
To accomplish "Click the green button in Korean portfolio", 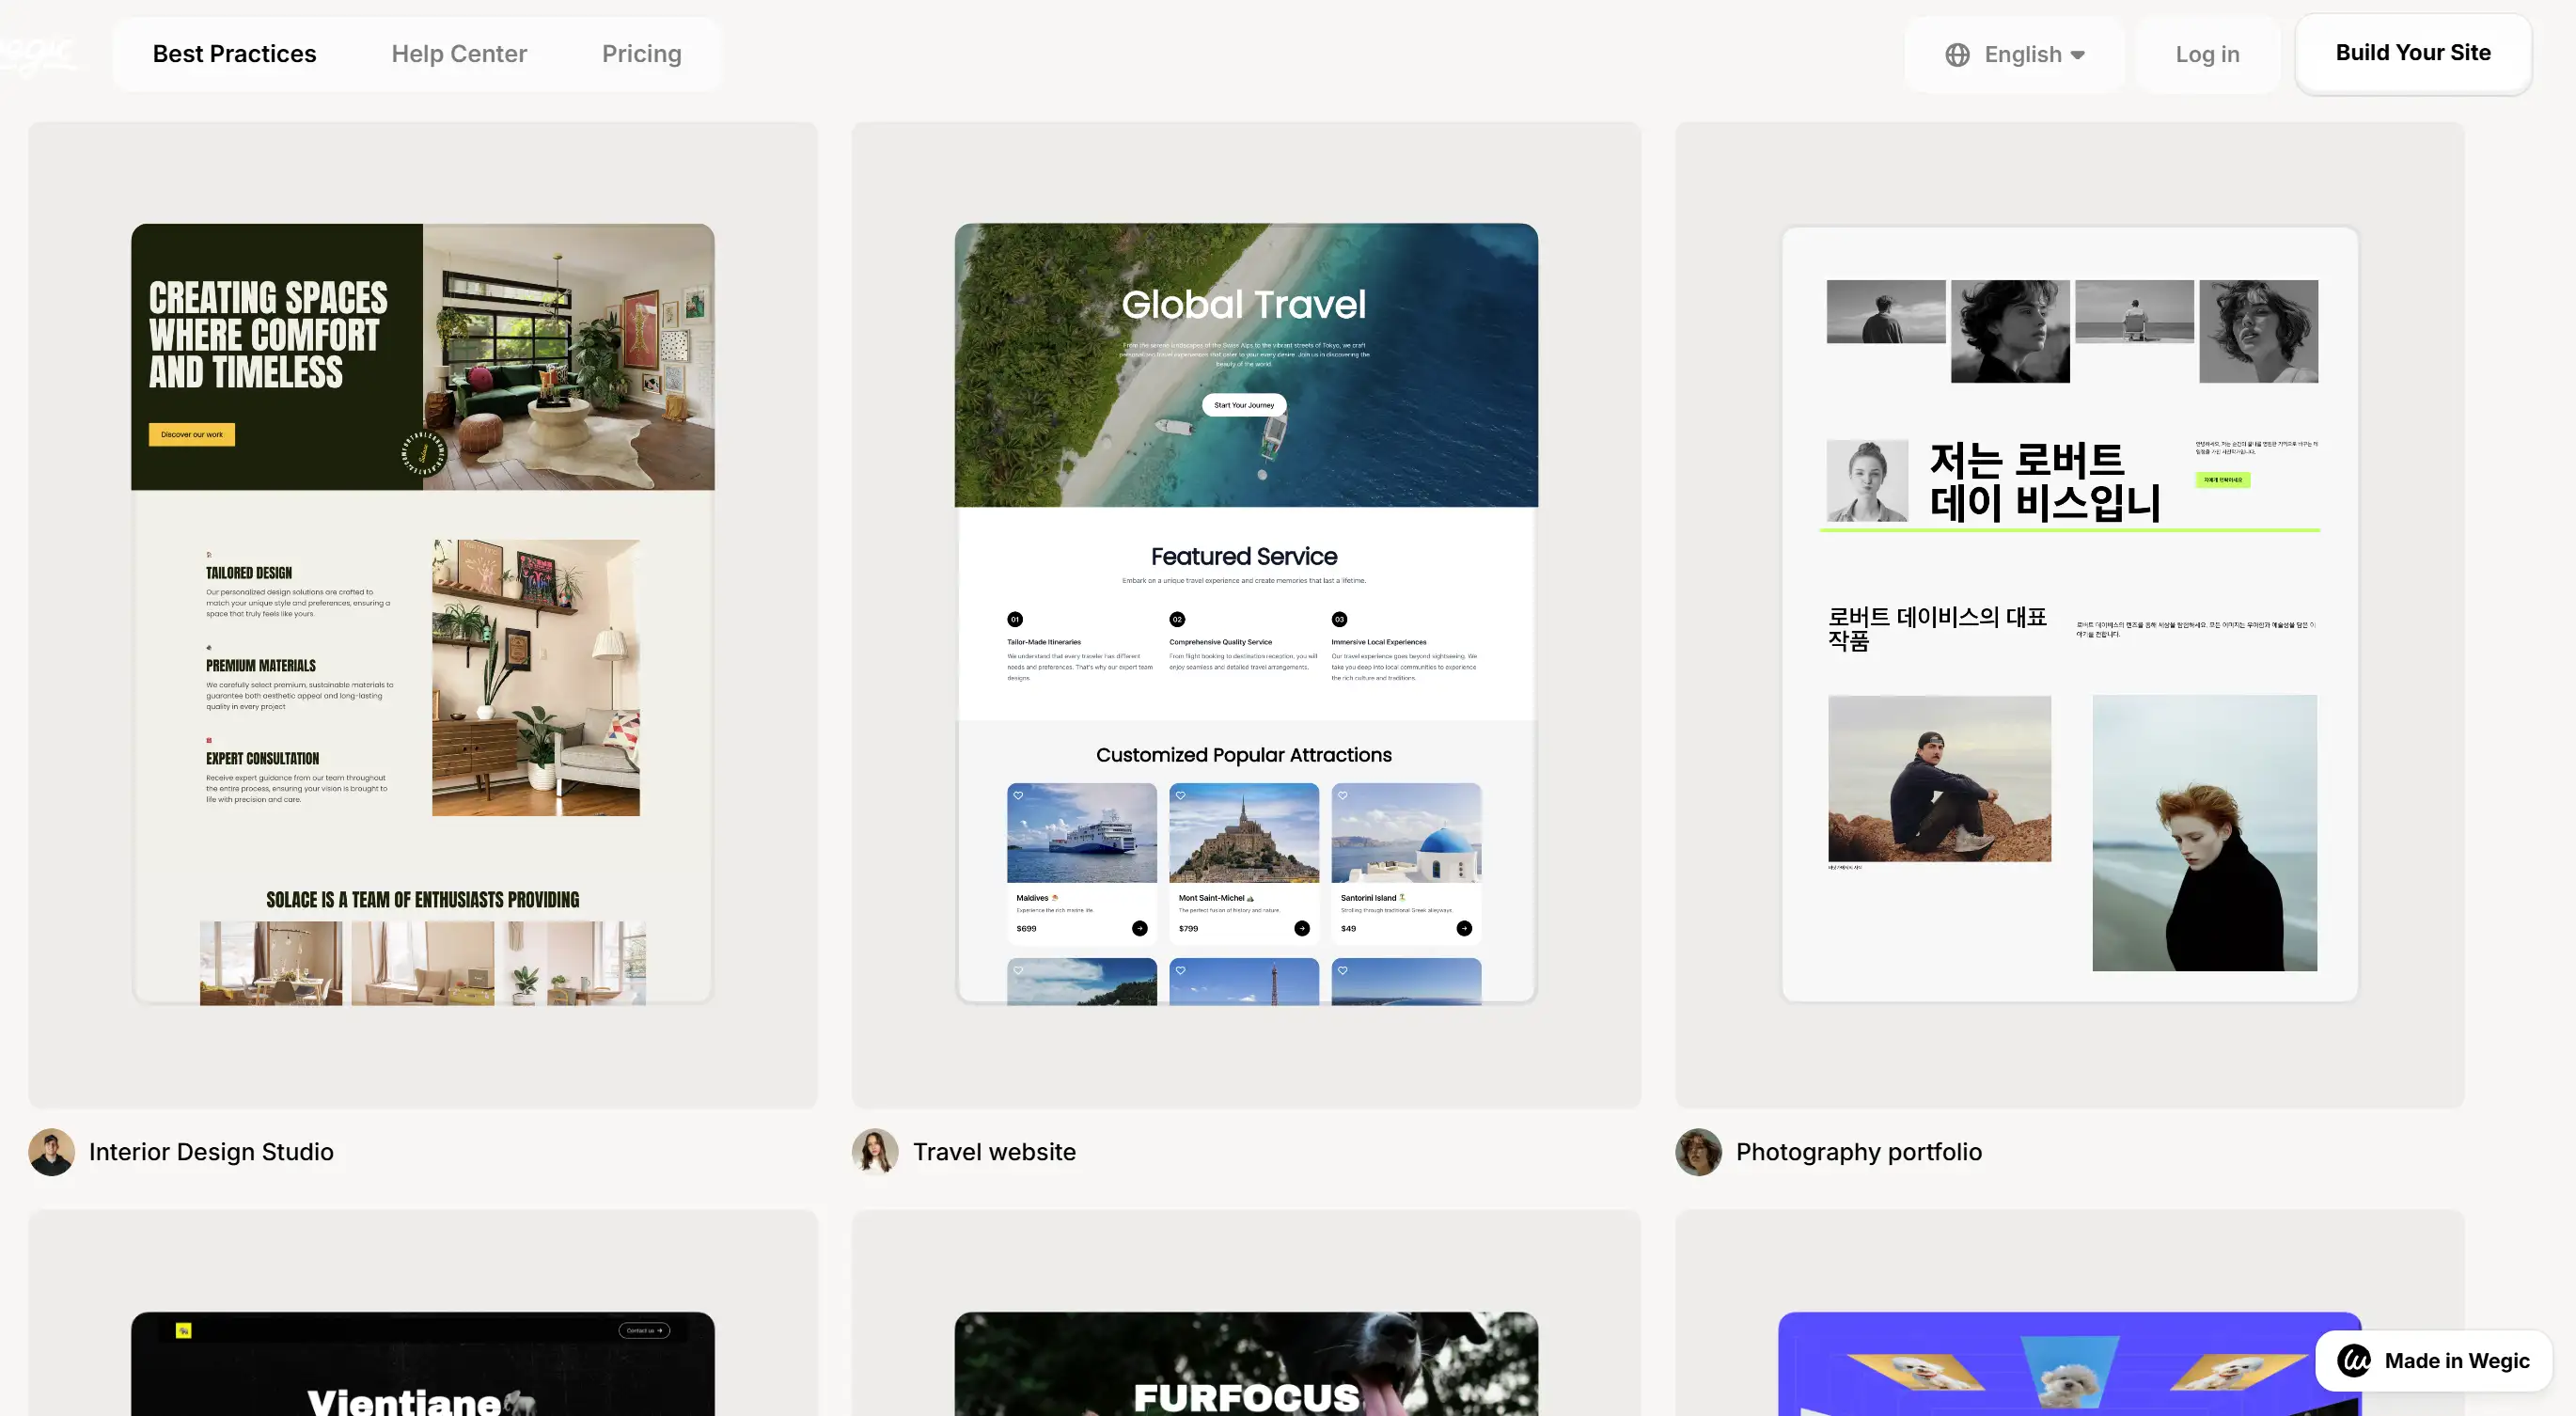I will [x=2223, y=481].
